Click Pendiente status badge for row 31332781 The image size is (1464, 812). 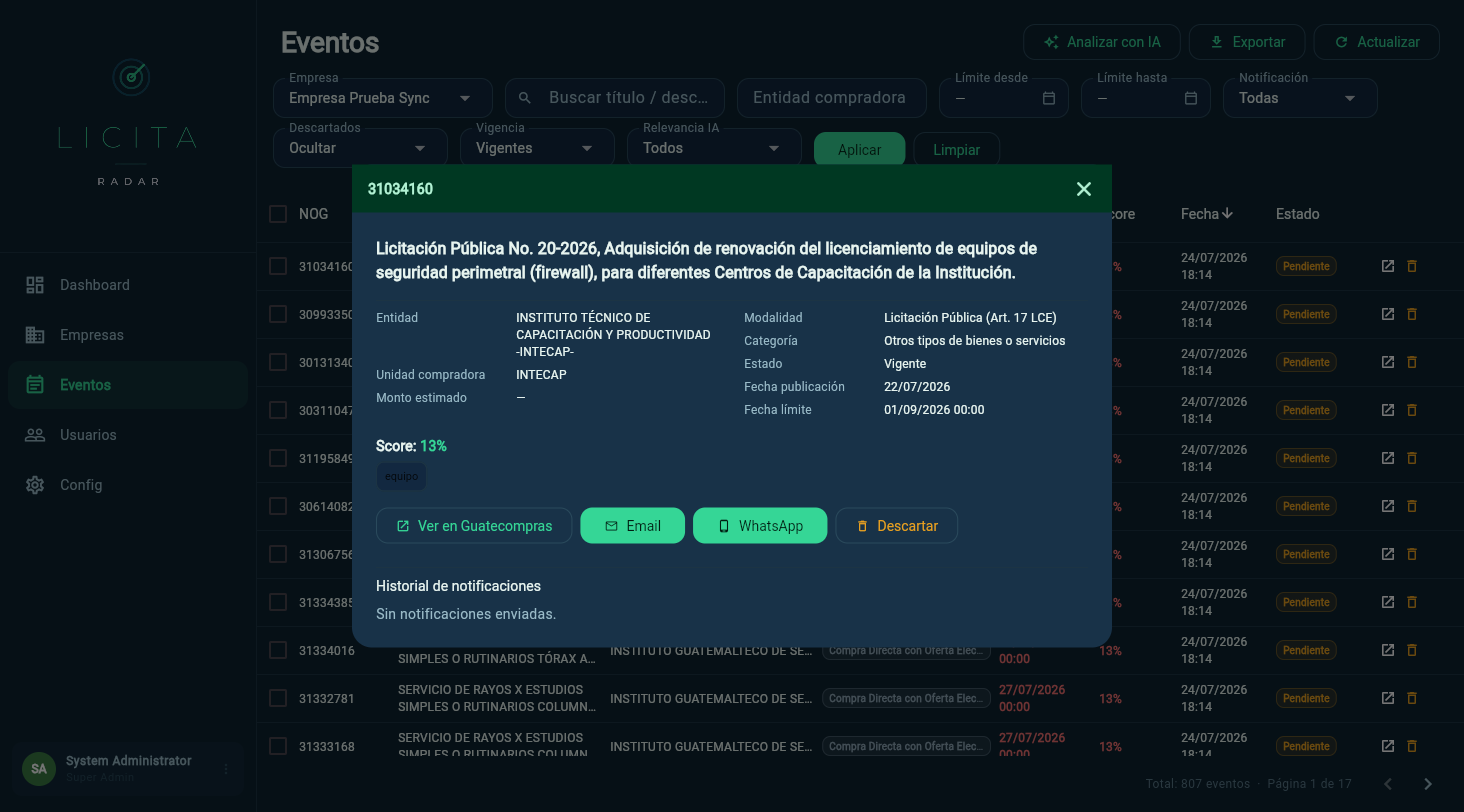click(1306, 698)
